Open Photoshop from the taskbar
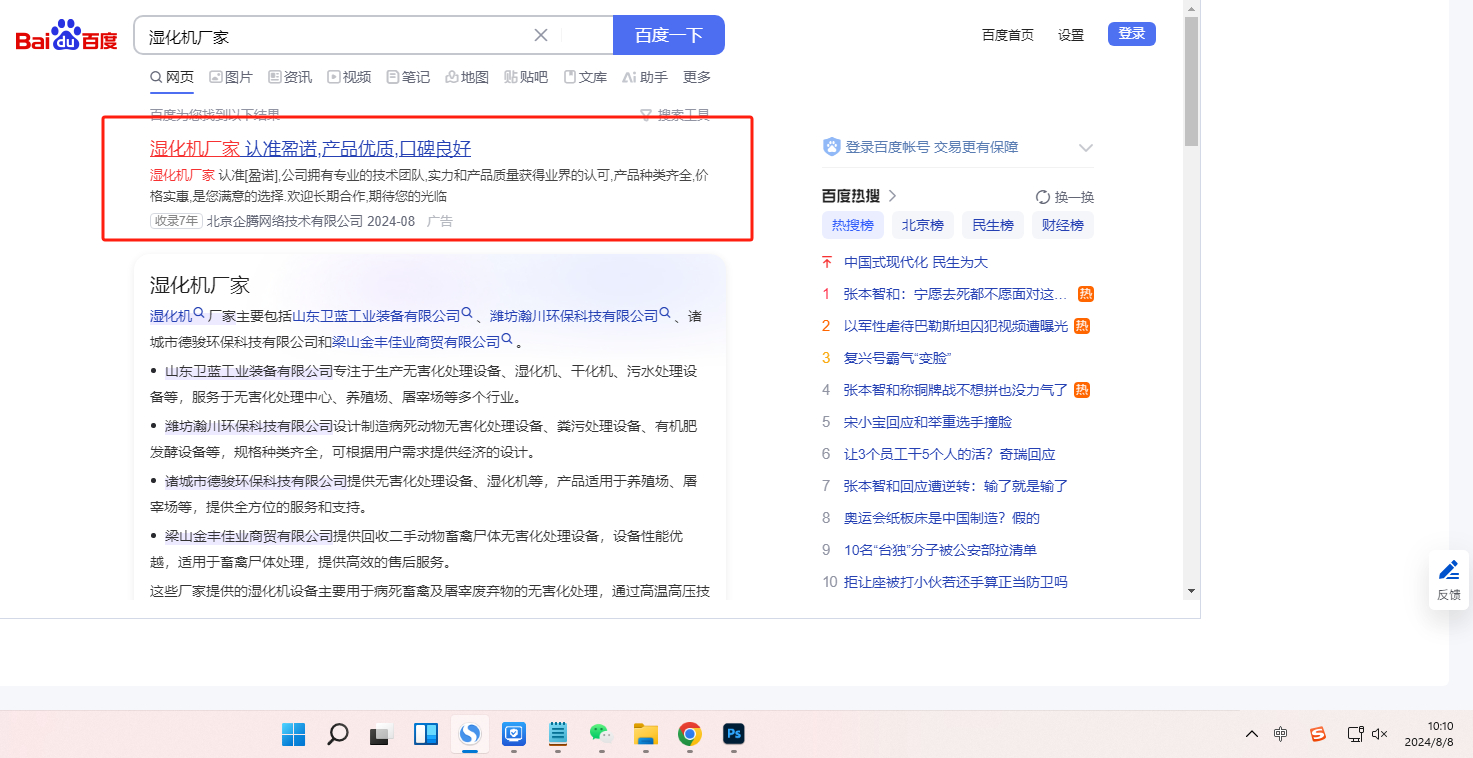 click(734, 735)
